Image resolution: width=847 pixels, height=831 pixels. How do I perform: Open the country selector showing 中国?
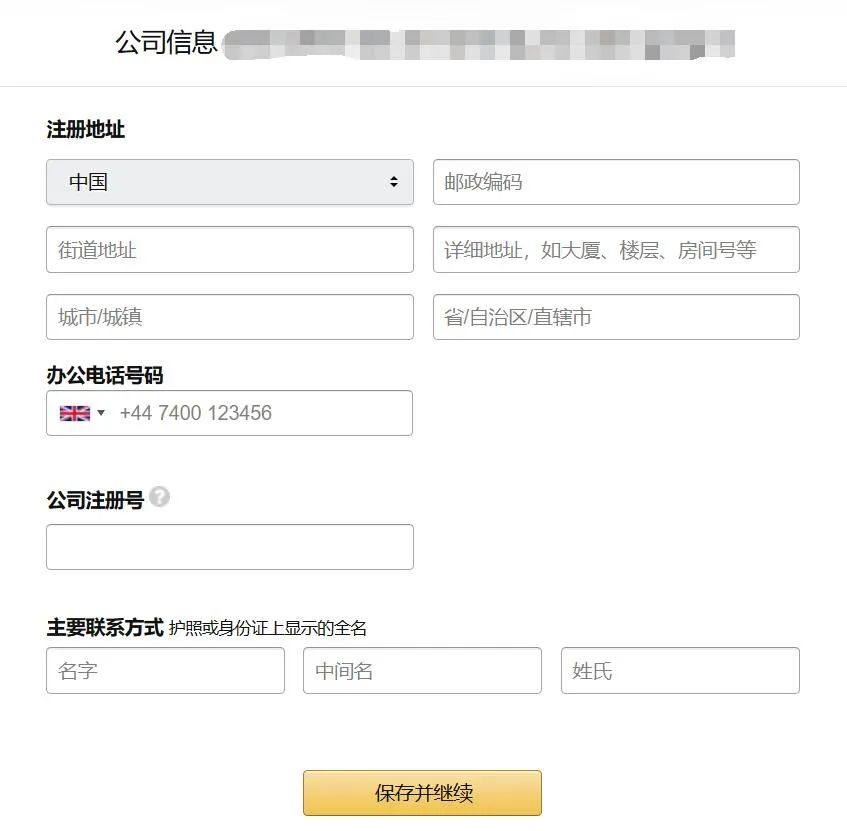click(x=230, y=182)
